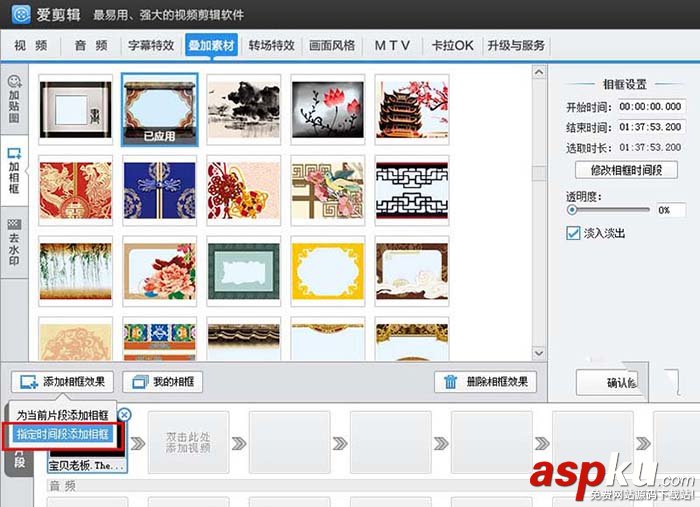Click the 修改相框时间段 button
This screenshot has height=507, width=700.
pos(626,170)
